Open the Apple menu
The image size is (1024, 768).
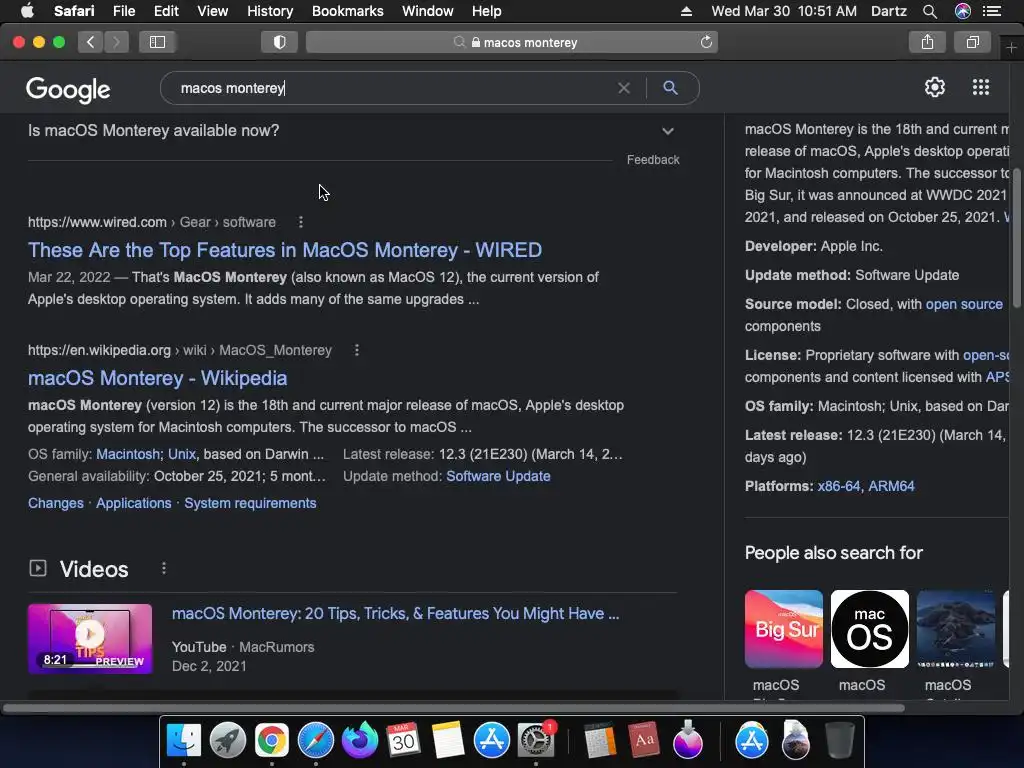pyautogui.click(x=27, y=10)
